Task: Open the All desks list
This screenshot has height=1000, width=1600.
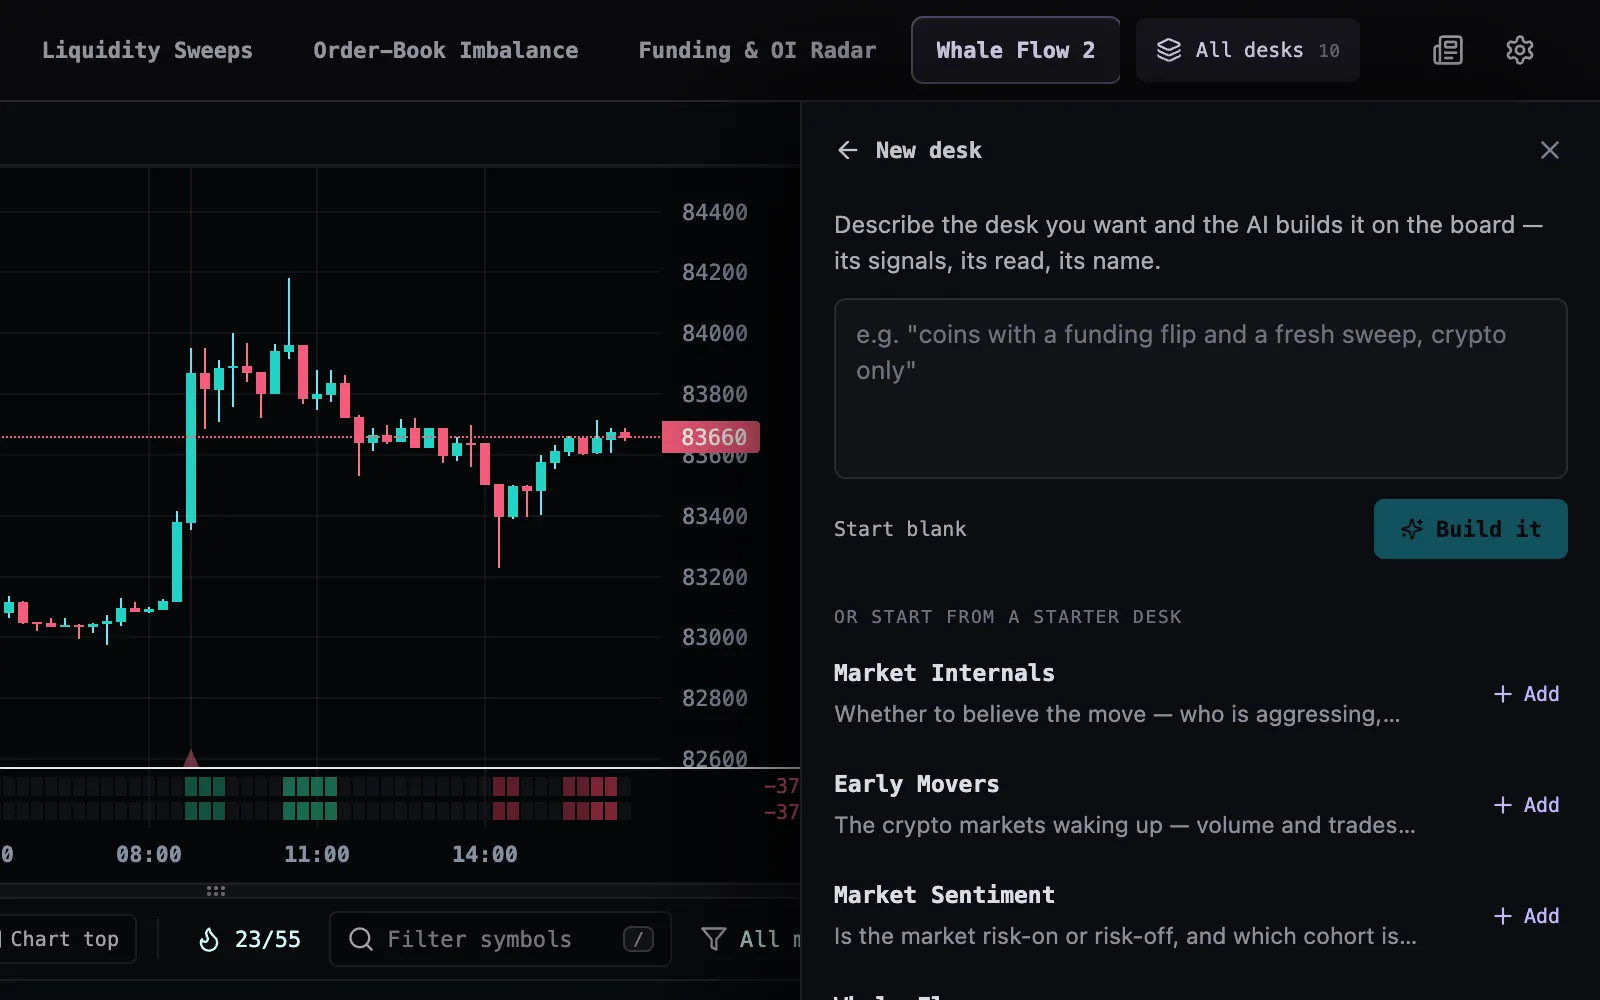Action: [1247, 50]
